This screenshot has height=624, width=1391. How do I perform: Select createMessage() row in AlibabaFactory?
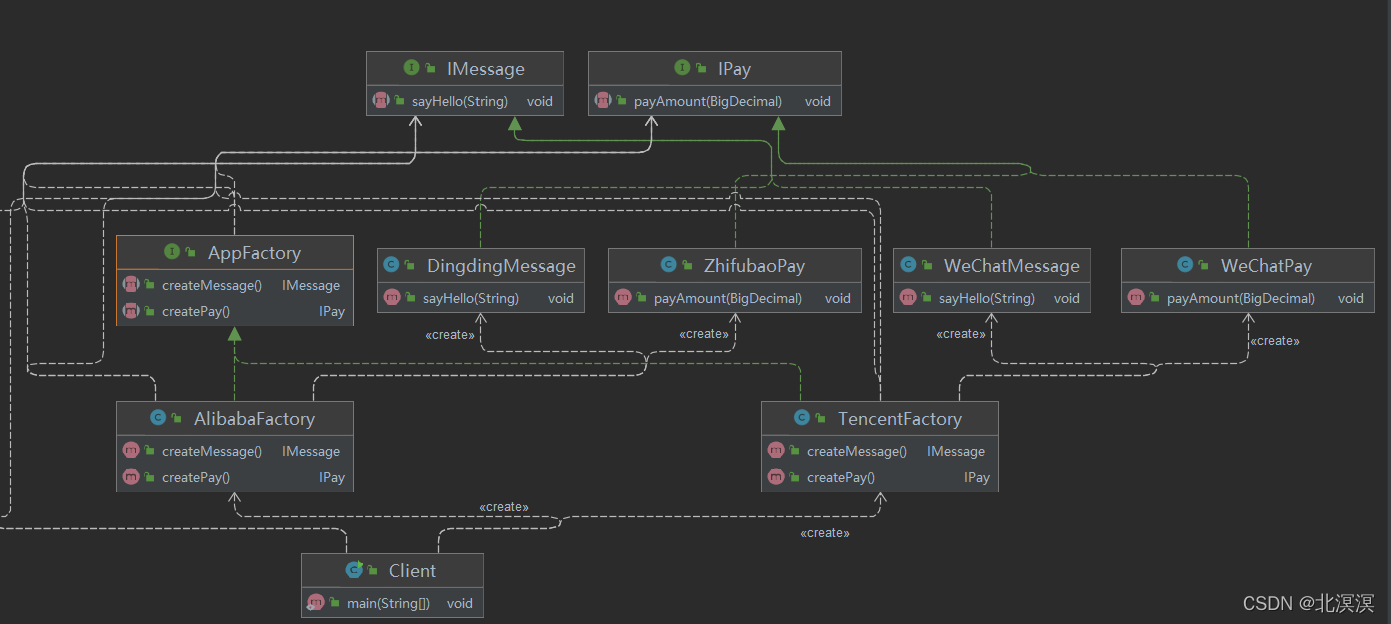click(235, 451)
